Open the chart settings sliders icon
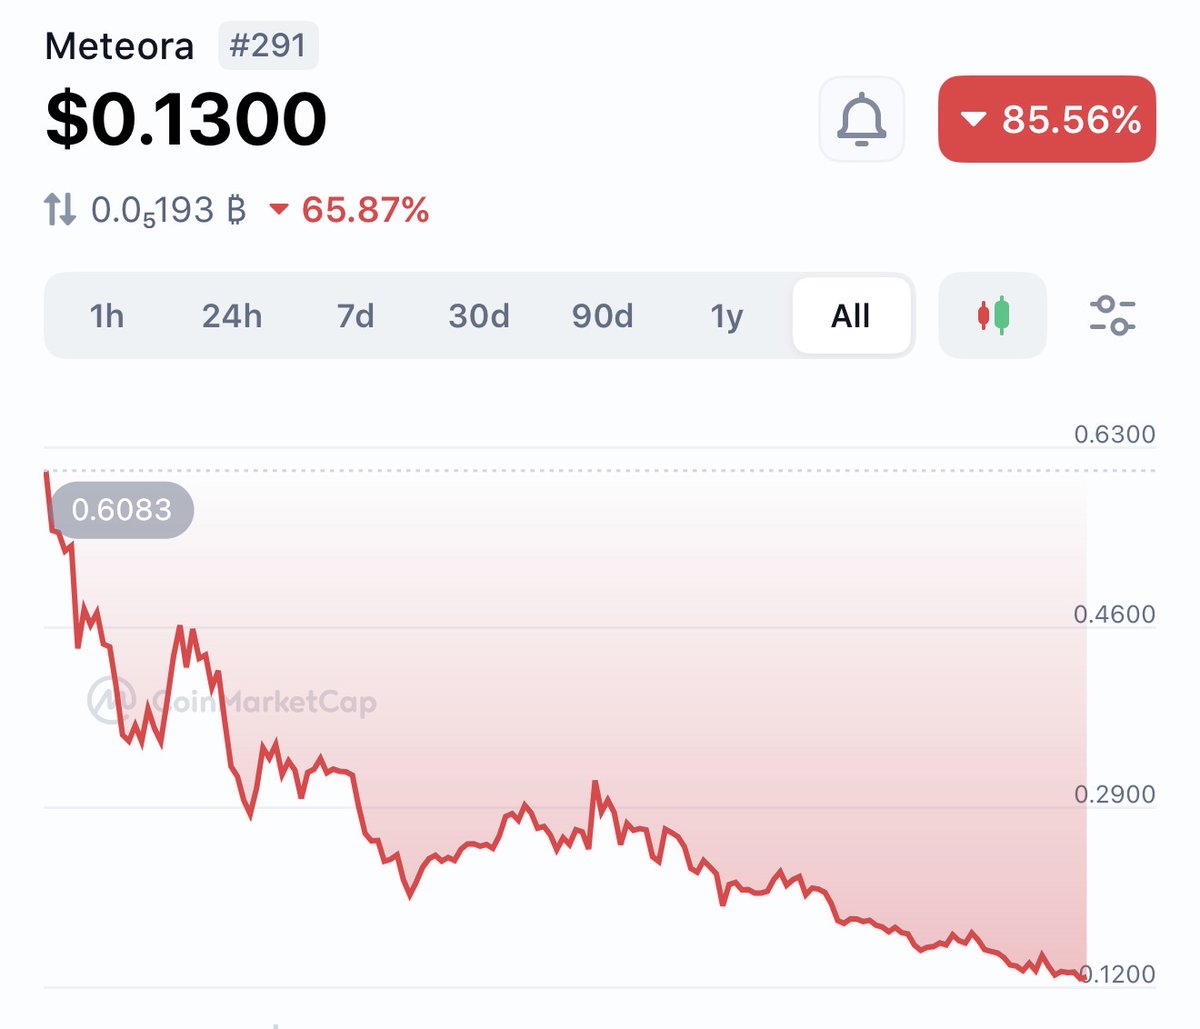This screenshot has width=1200, height=1029. tap(1111, 315)
